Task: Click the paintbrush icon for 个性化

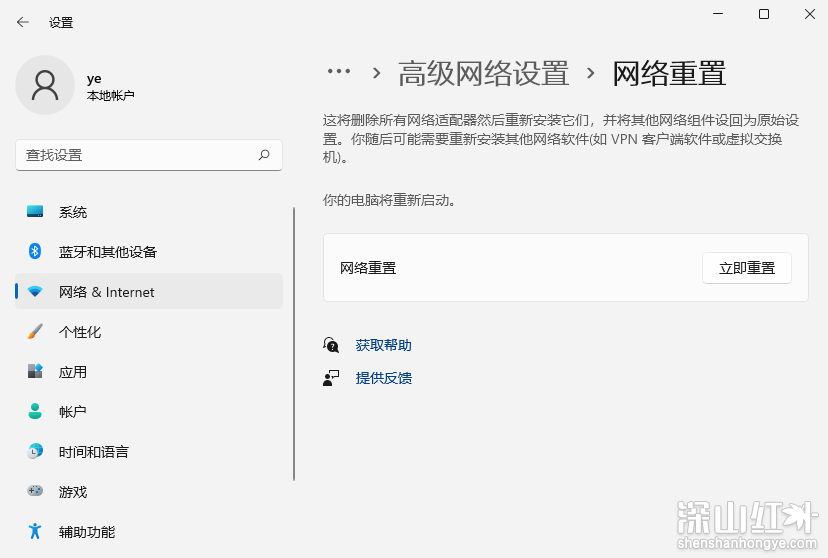Action: pos(35,332)
